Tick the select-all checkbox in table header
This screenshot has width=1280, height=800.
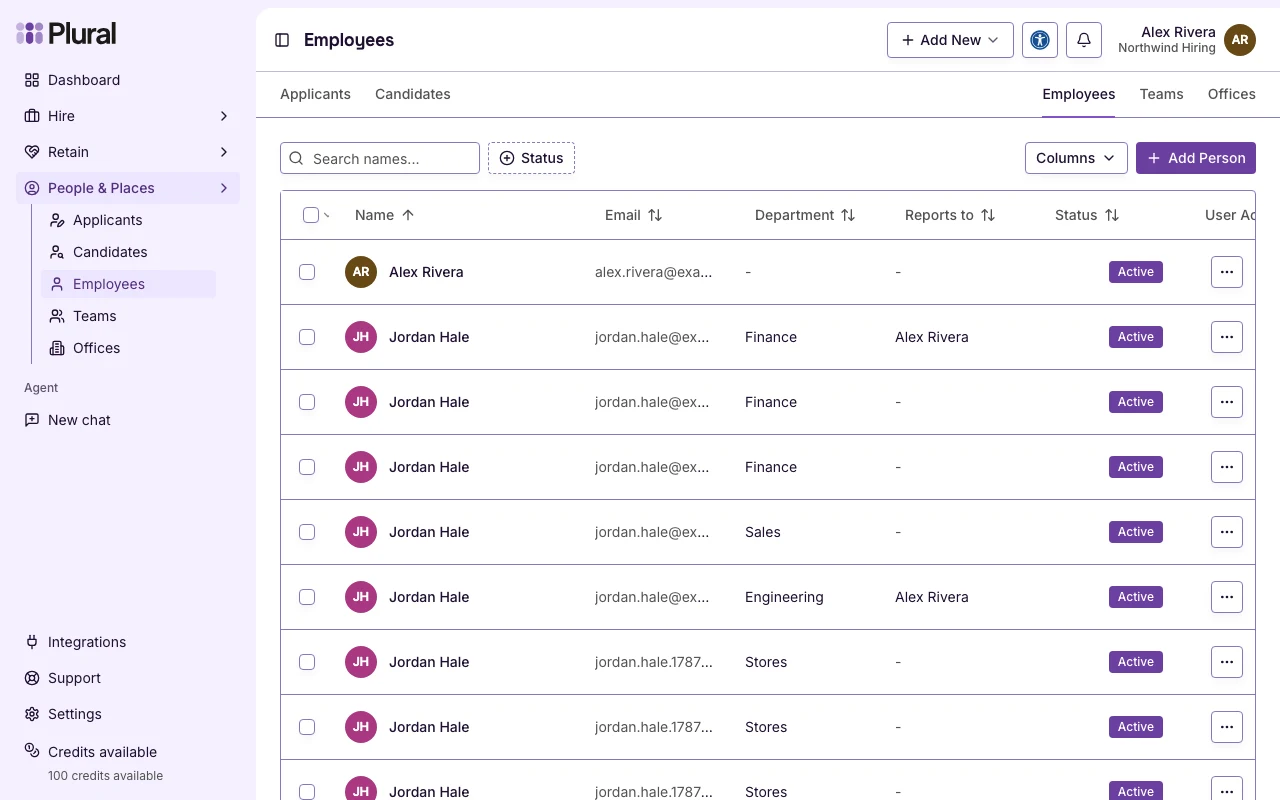click(311, 215)
